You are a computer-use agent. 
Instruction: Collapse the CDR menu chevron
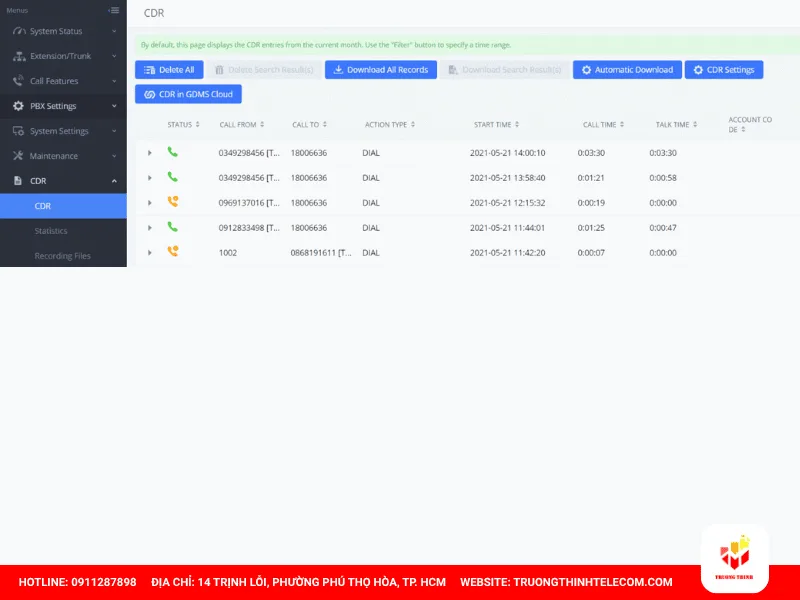point(114,181)
